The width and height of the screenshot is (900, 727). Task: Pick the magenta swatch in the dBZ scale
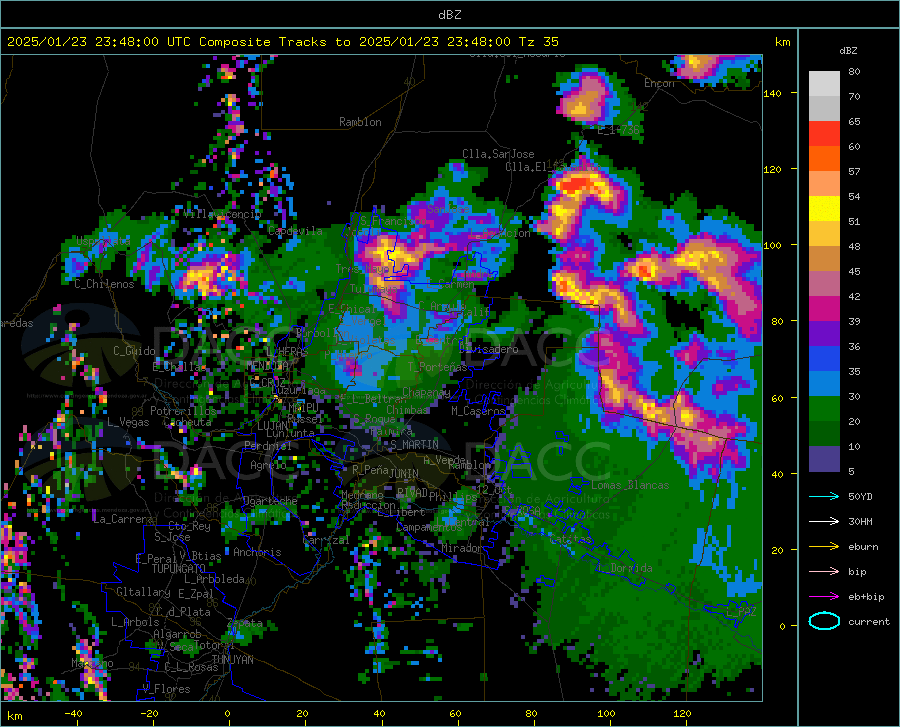pos(824,309)
